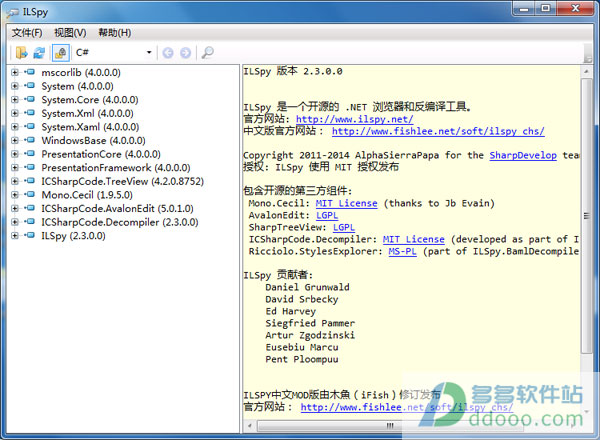Click the Mono.Cecil assembly icon
This screenshot has height=440, width=600.
pos(29,194)
